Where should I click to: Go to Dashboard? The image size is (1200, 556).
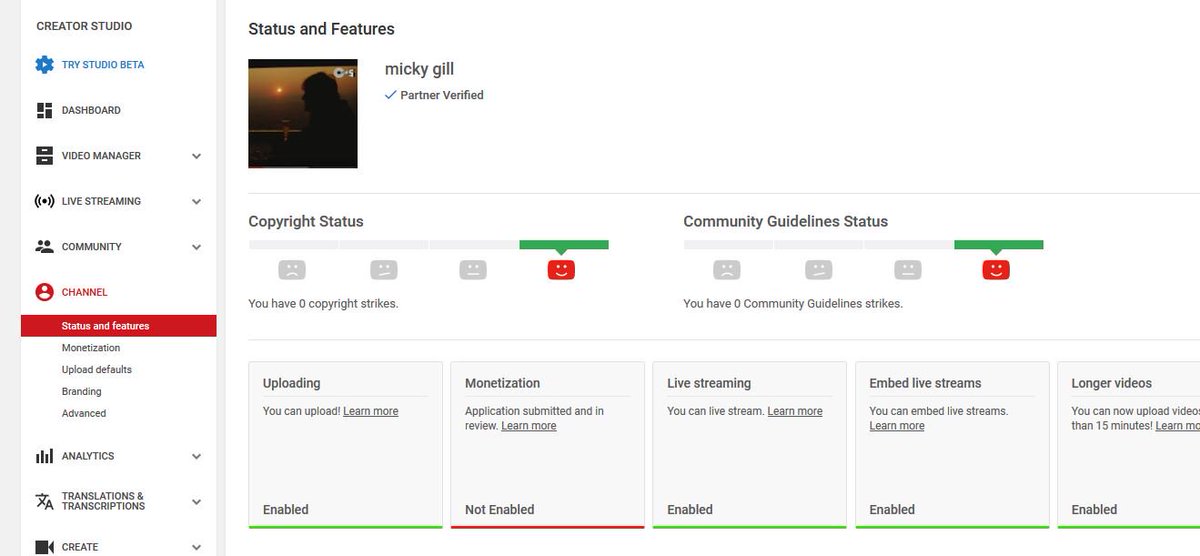(x=91, y=110)
